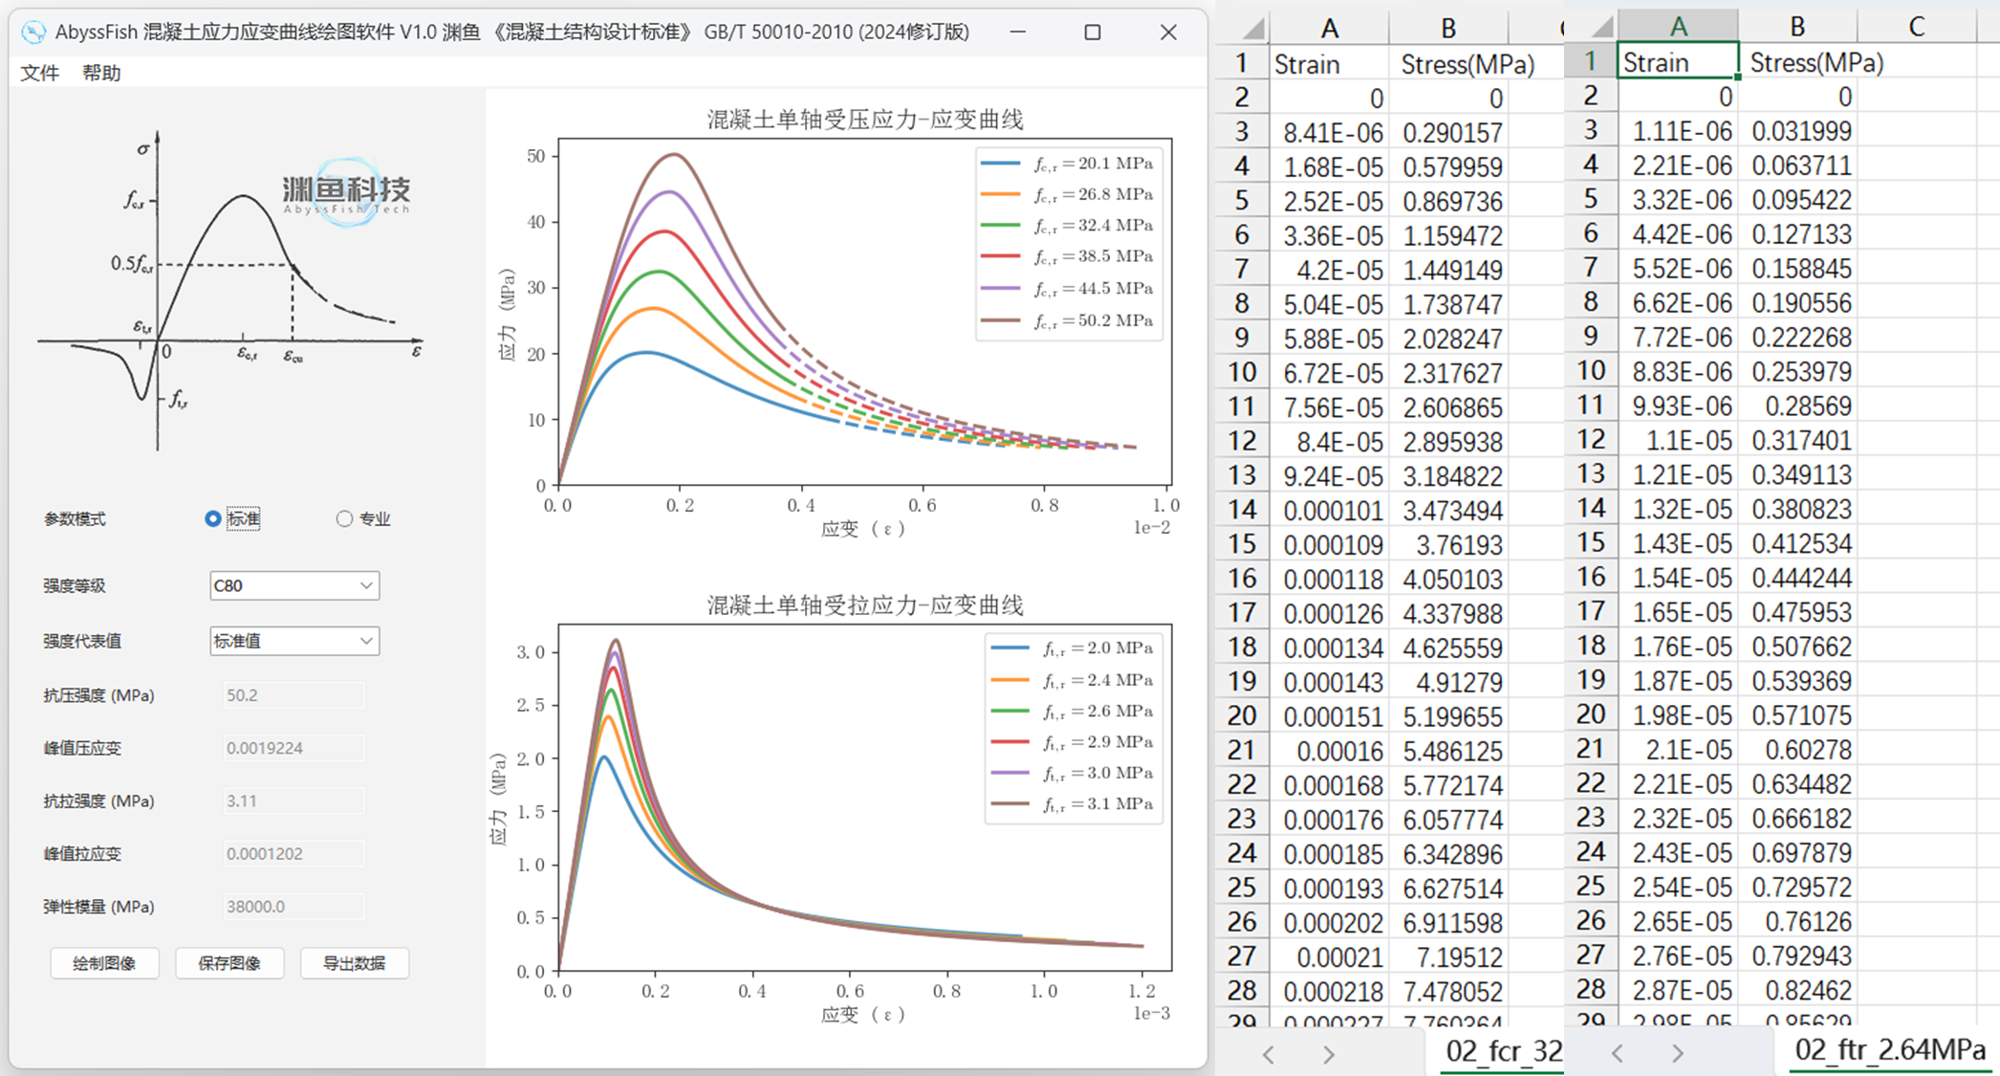Open the 强度等级 C80 dropdown

point(294,586)
